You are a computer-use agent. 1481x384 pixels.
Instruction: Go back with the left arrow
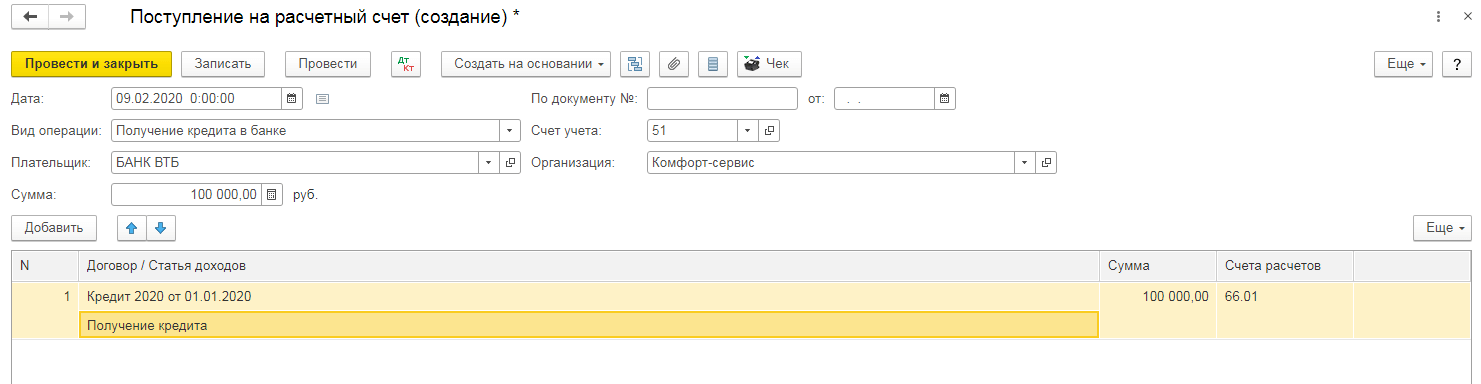pos(30,17)
